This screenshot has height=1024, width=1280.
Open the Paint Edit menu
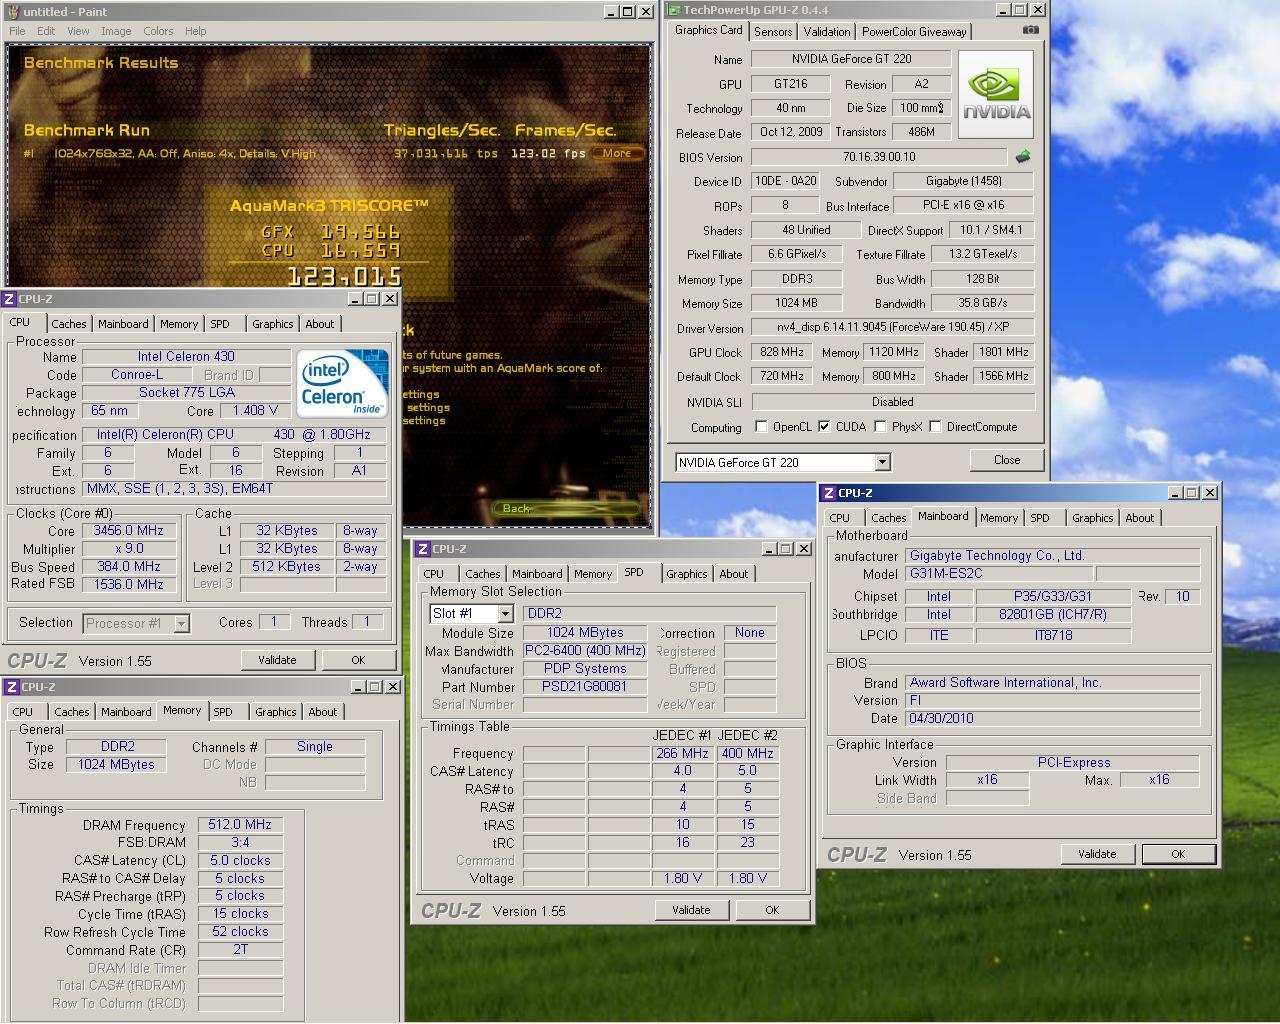pyautogui.click(x=46, y=31)
